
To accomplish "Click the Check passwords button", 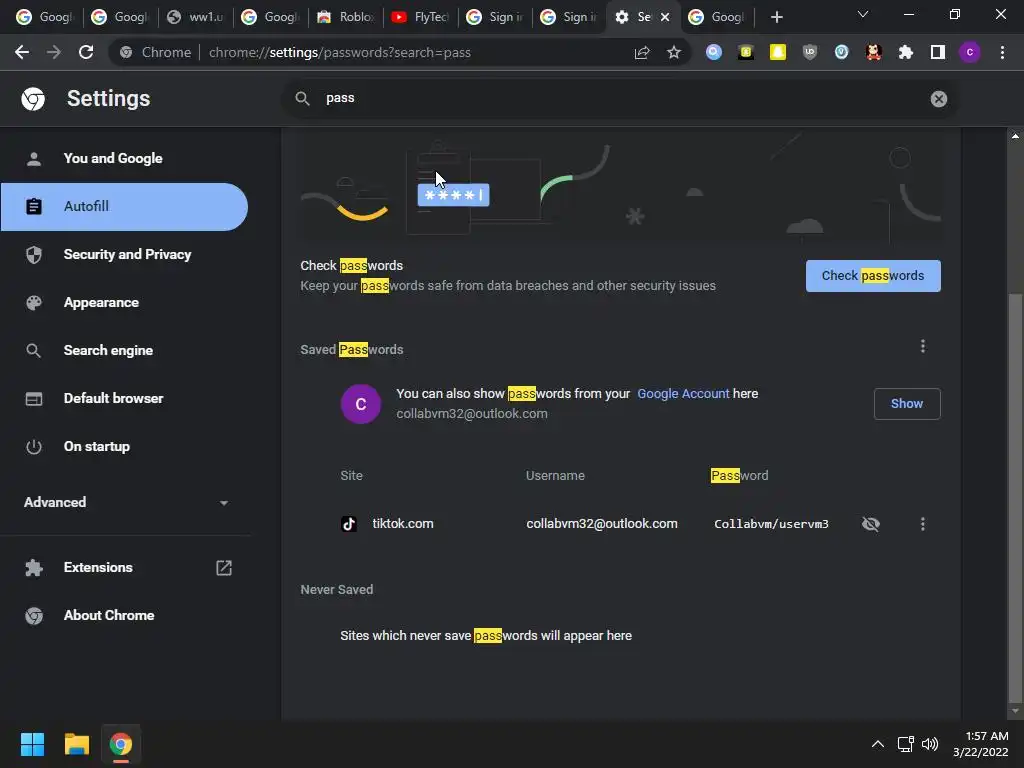I will 873,276.
